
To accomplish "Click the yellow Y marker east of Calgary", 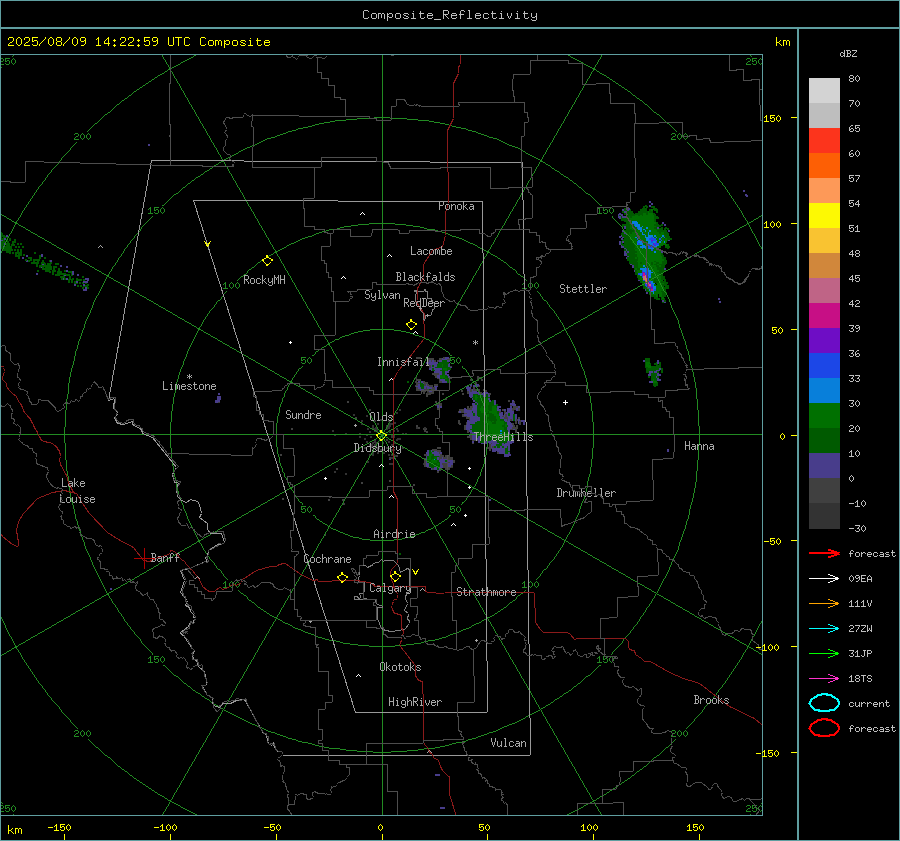I will coord(416,572).
